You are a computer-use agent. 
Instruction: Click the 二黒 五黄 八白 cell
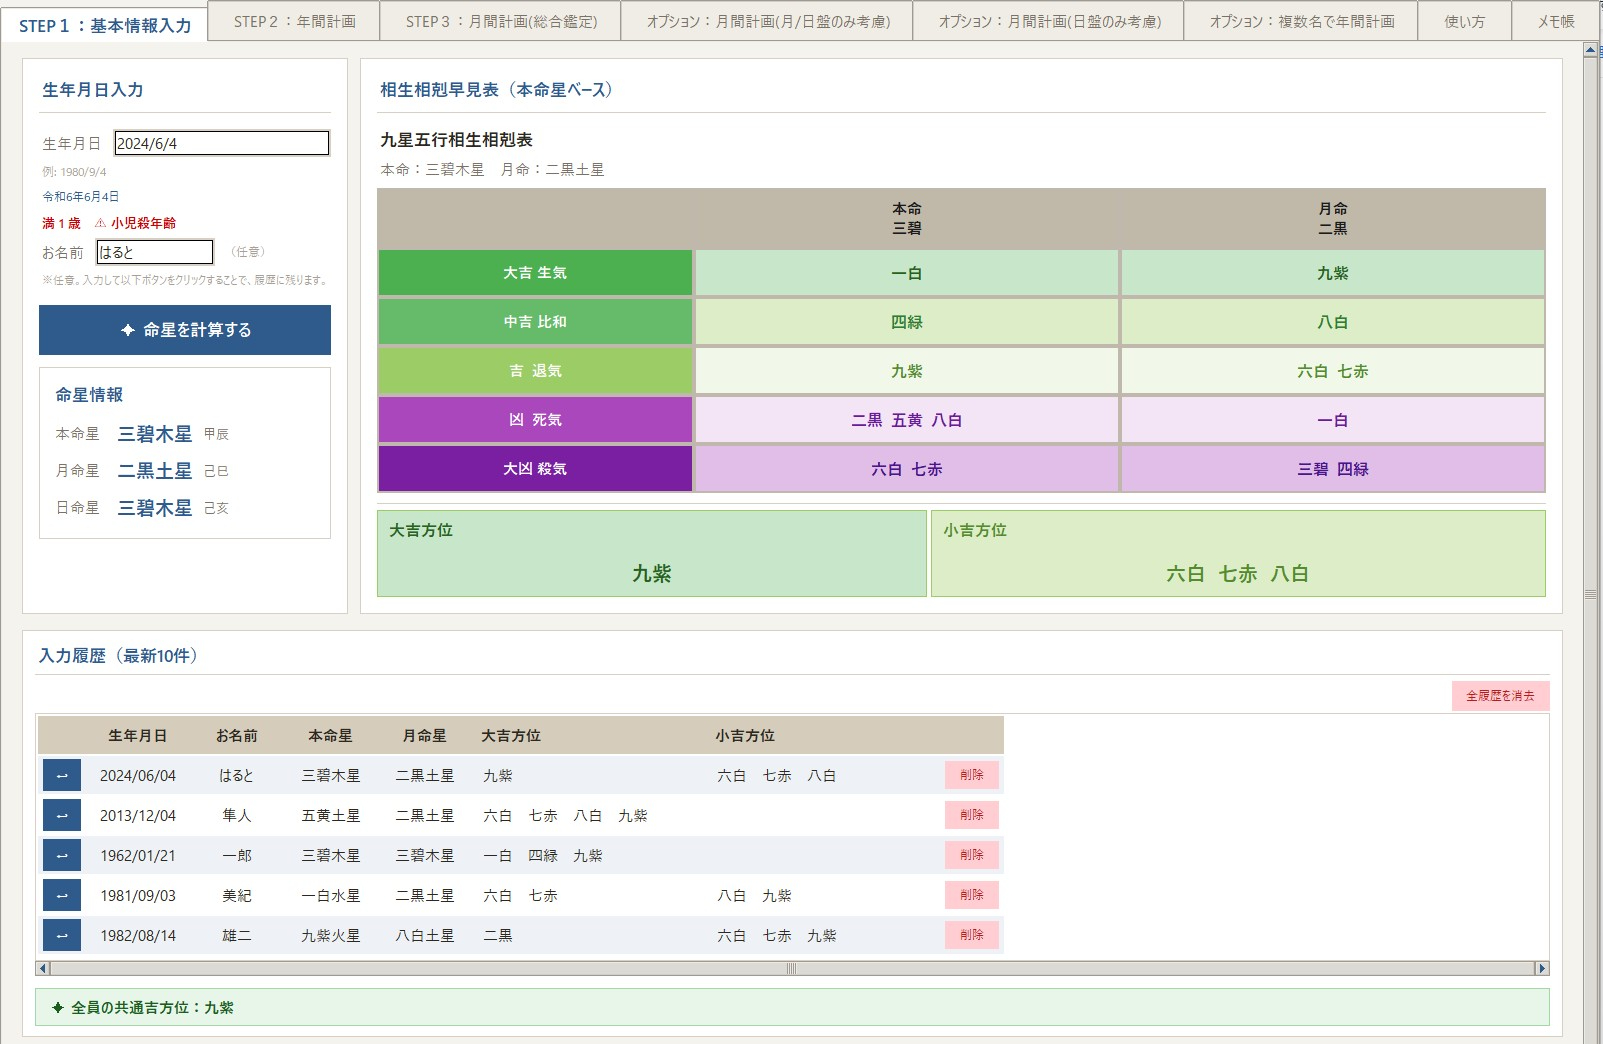point(907,420)
